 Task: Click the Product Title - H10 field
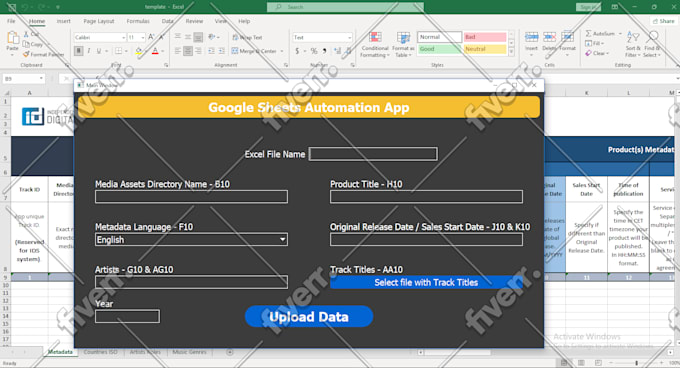(426, 197)
